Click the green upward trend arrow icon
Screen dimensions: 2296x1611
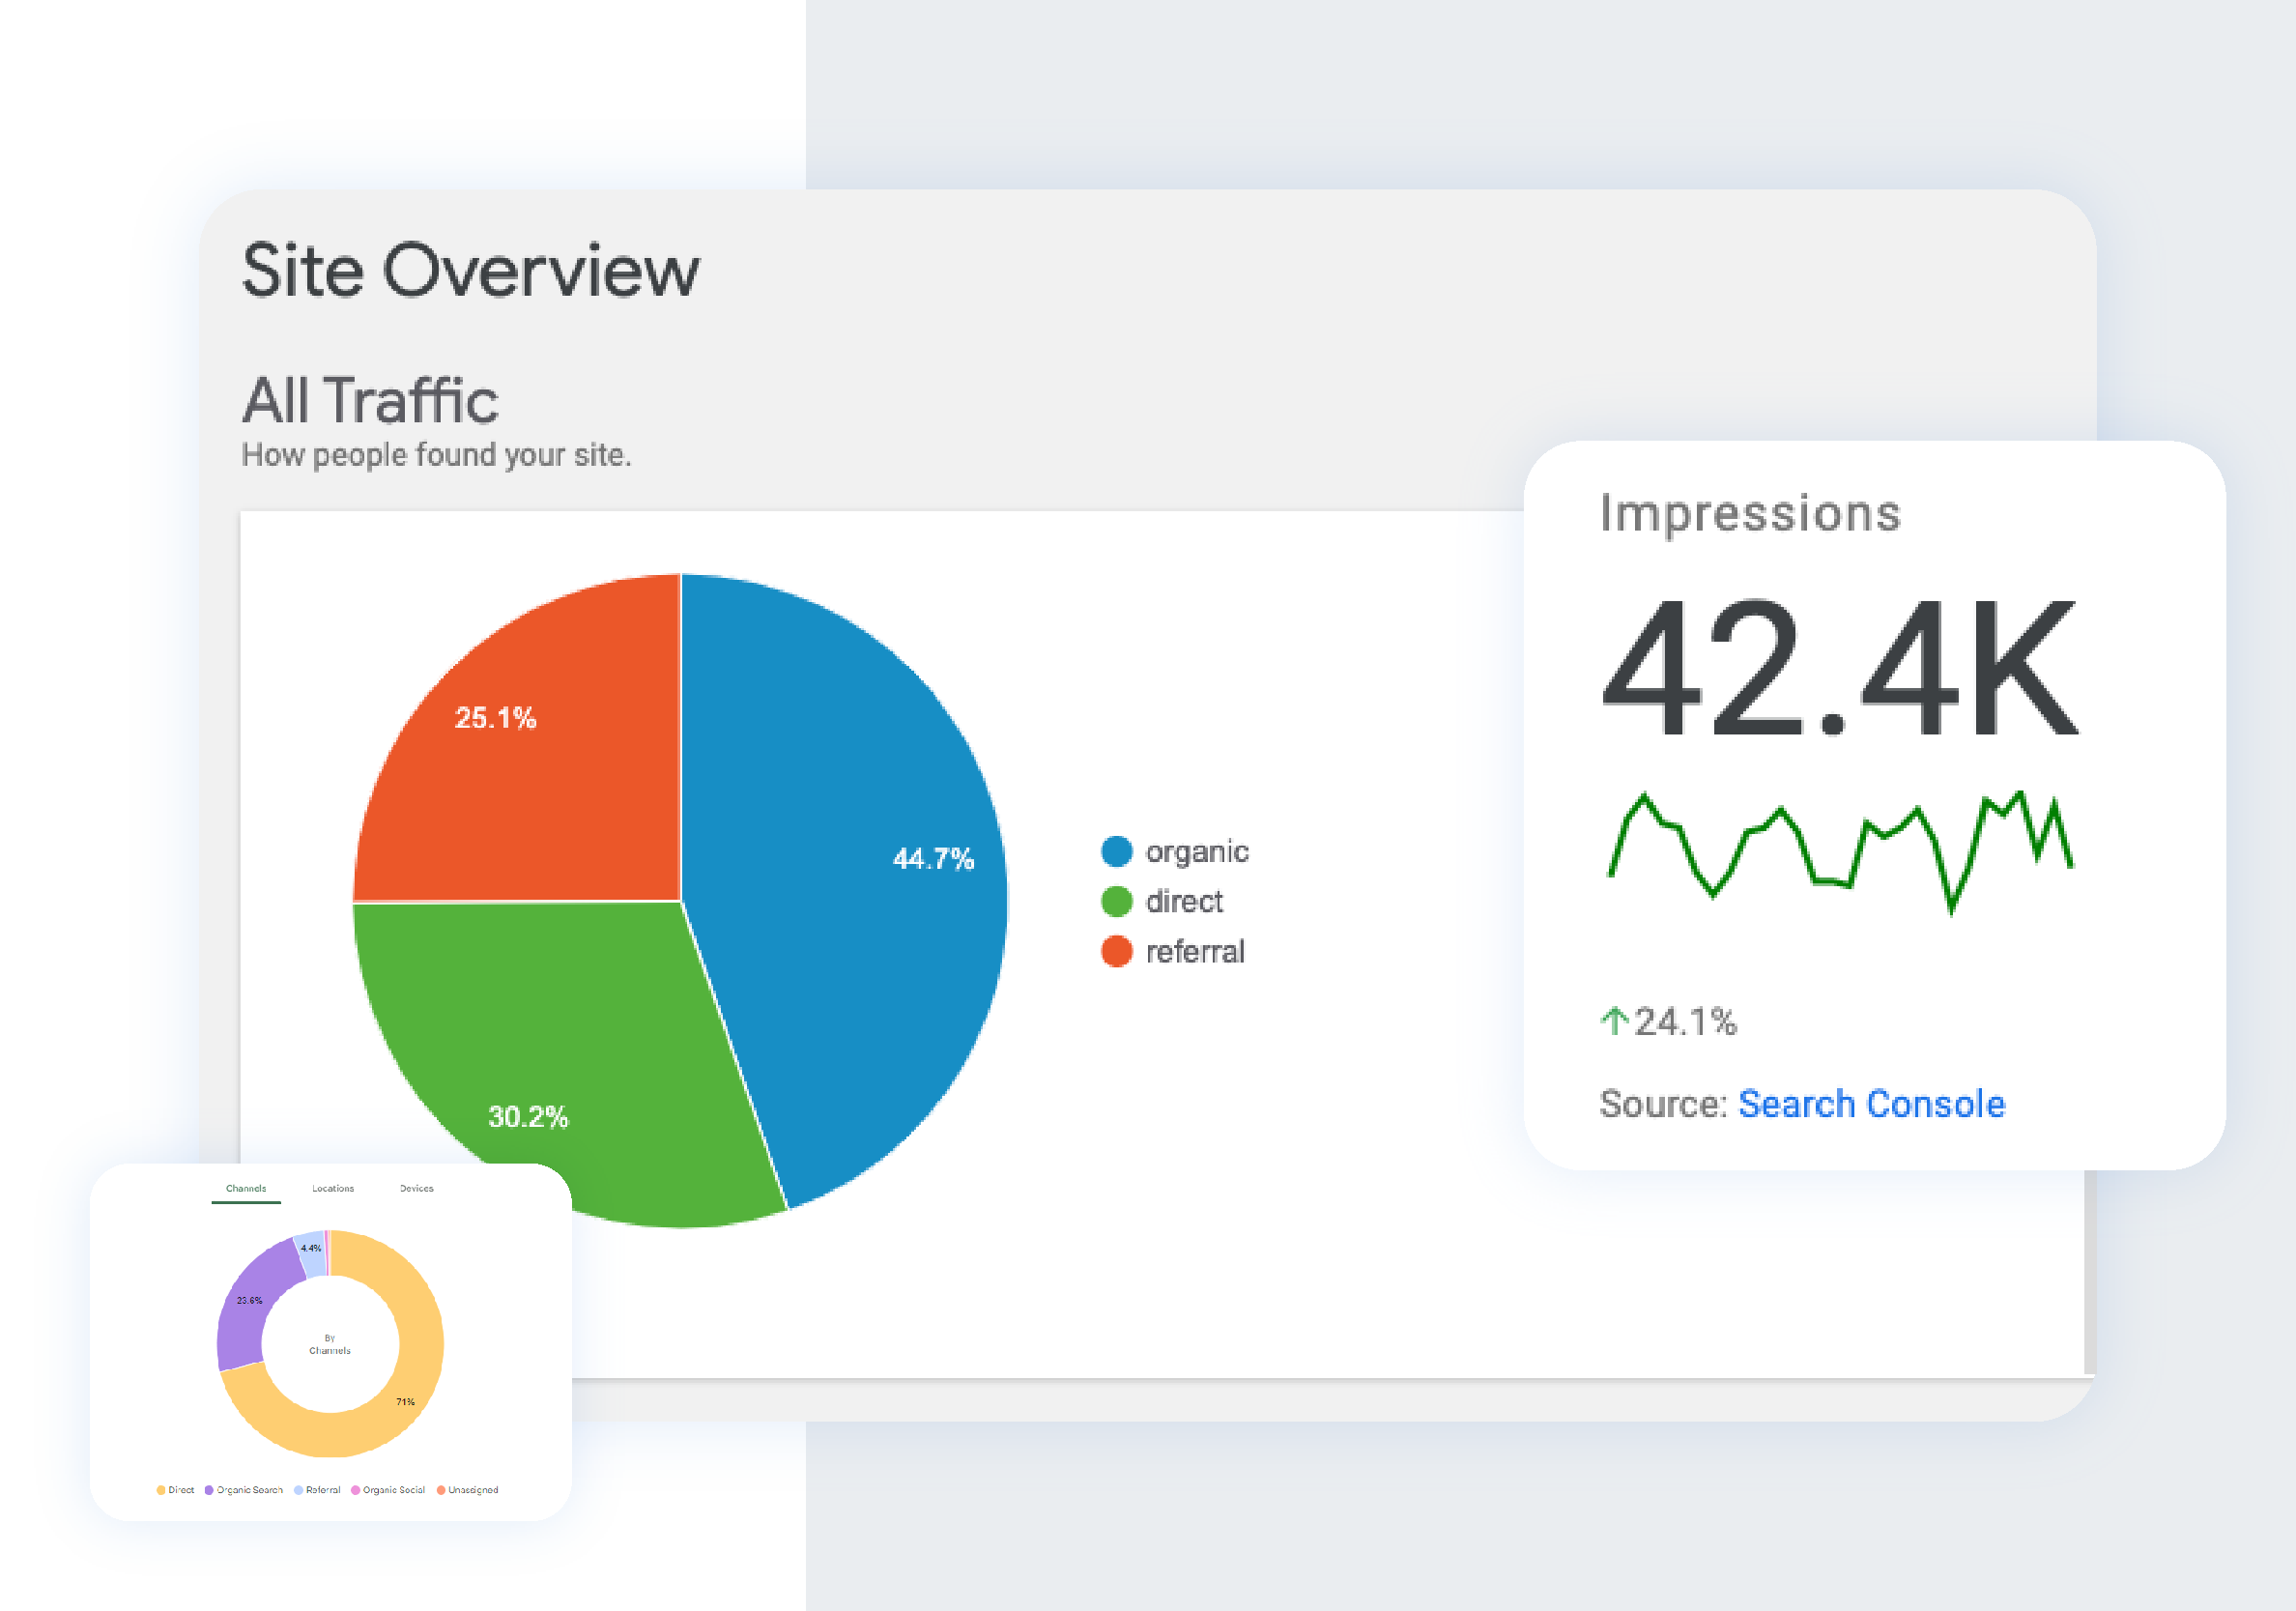[1614, 1021]
